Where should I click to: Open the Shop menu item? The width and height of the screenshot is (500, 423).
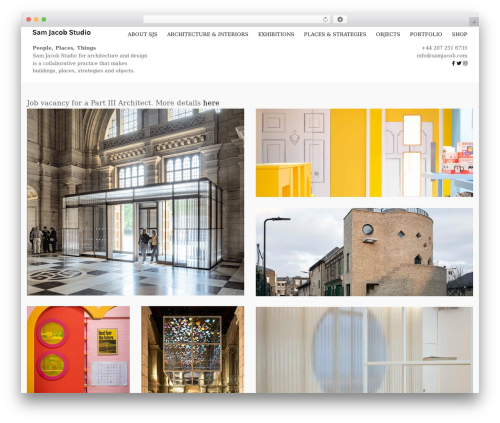[459, 34]
